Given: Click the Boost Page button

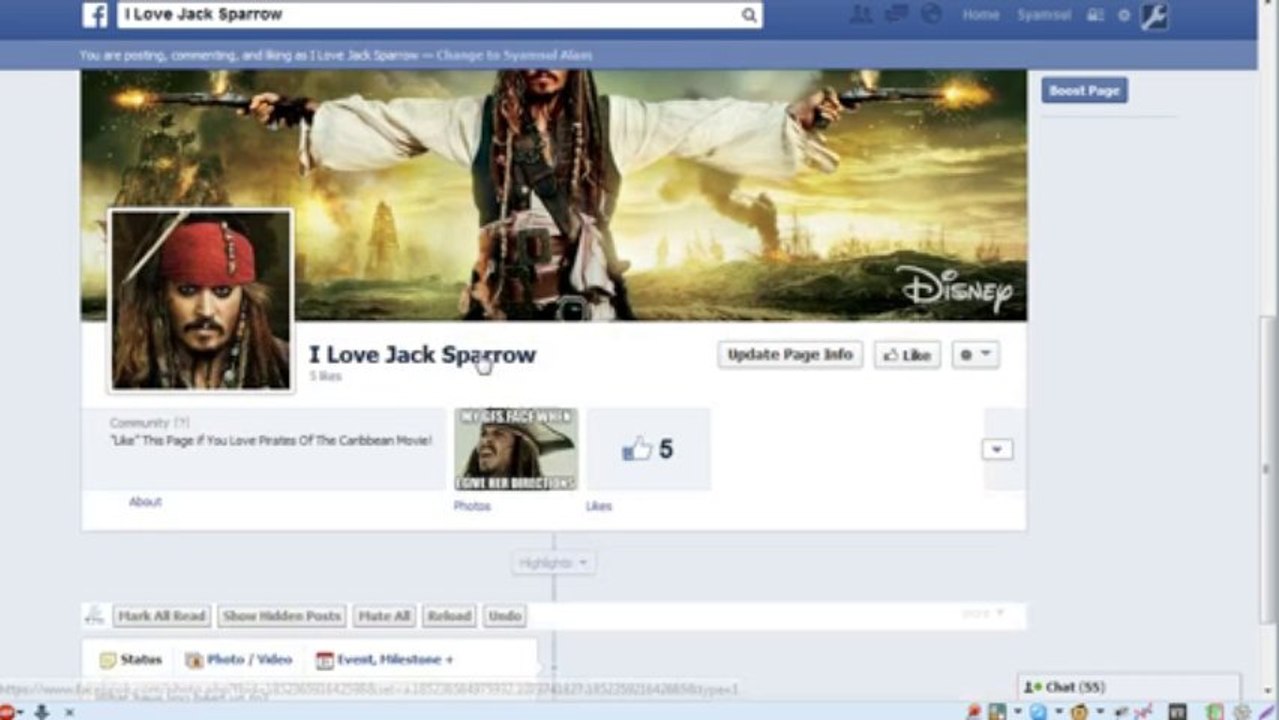Looking at the screenshot, I should (x=1084, y=90).
